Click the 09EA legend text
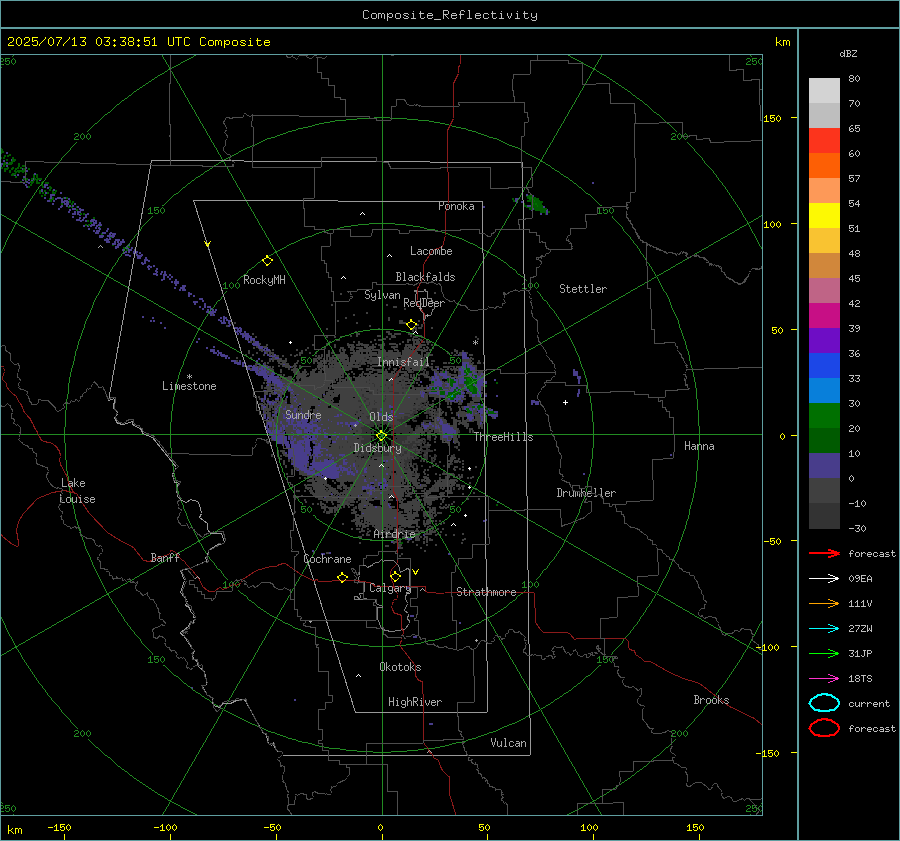Viewport: 900px width, 841px height. click(860, 579)
